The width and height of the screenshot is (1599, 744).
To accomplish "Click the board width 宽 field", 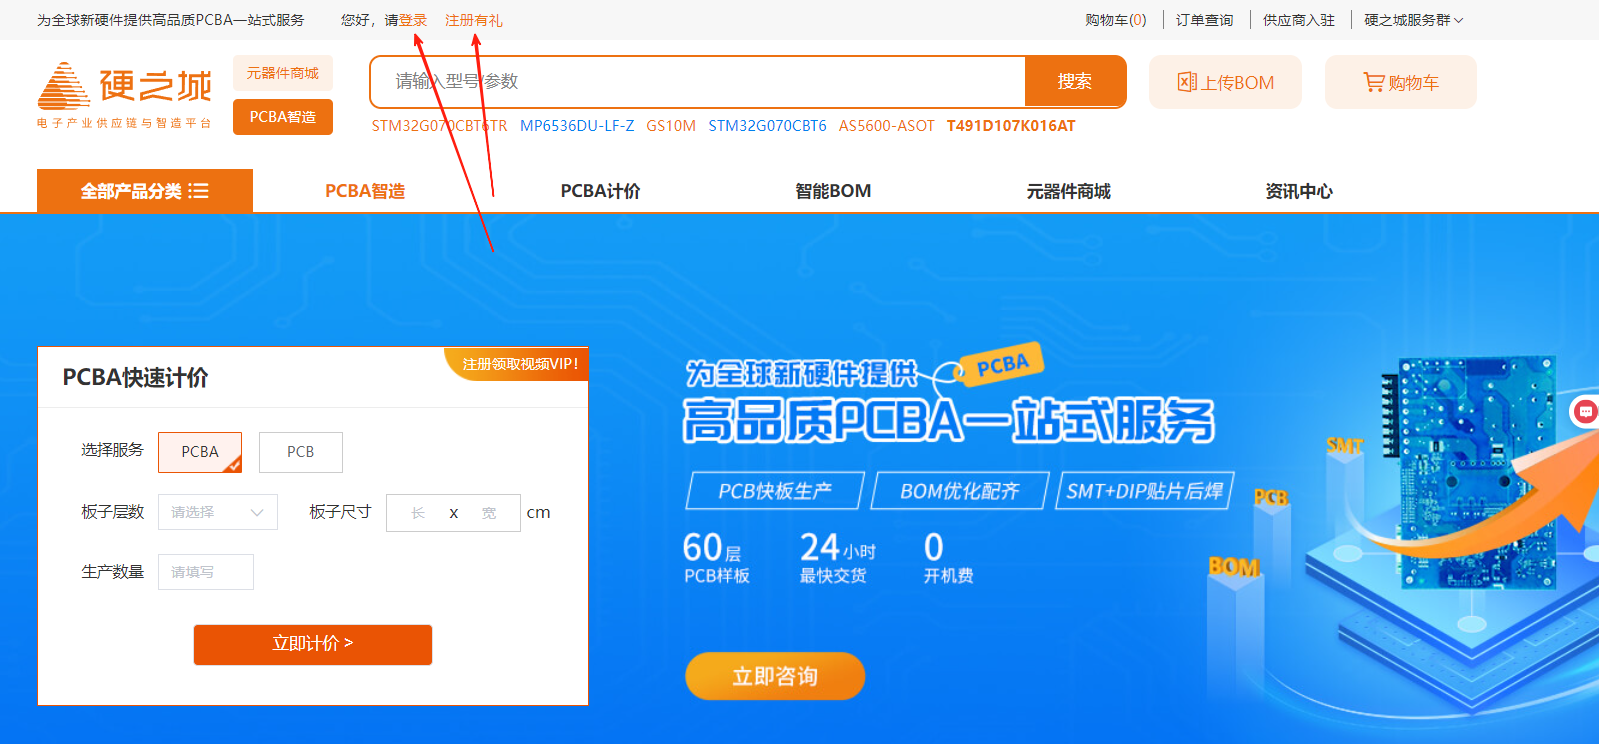I will click(x=489, y=513).
